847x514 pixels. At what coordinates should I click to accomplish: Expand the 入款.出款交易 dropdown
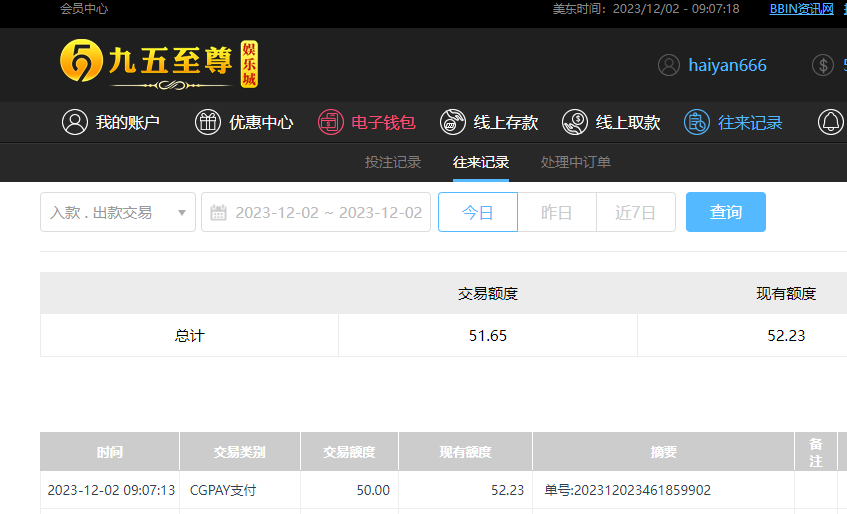click(x=118, y=212)
